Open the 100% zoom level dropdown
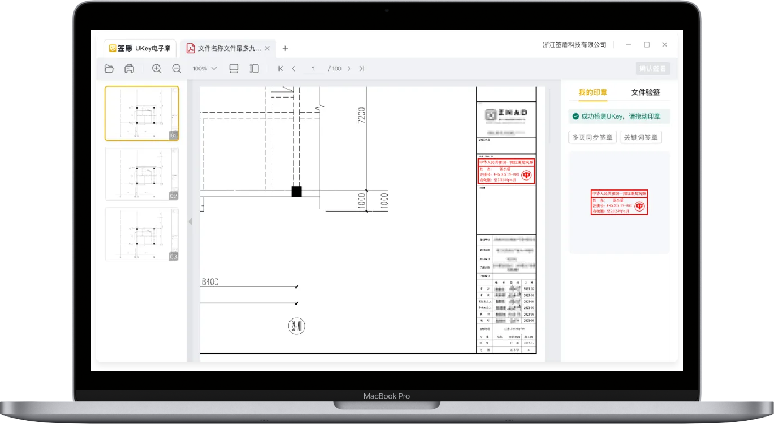 click(x=205, y=68)
